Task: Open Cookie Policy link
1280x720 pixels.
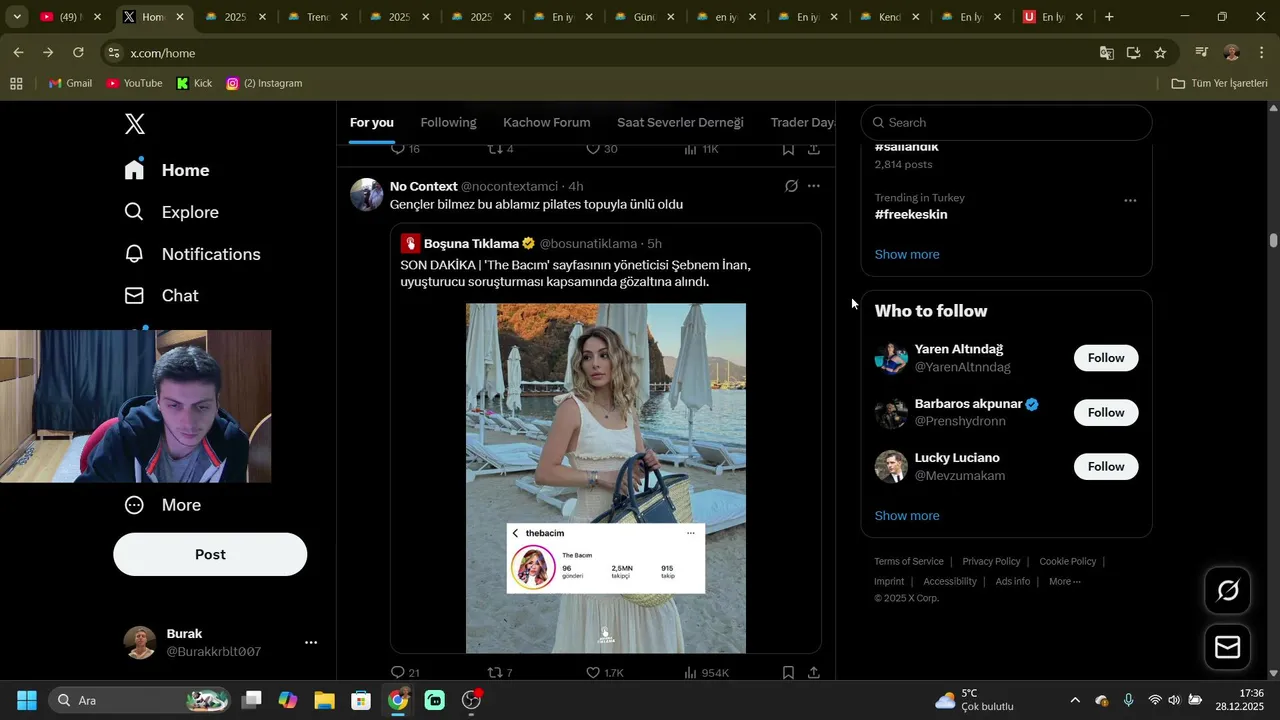Action: click(x=1068, y=562)
